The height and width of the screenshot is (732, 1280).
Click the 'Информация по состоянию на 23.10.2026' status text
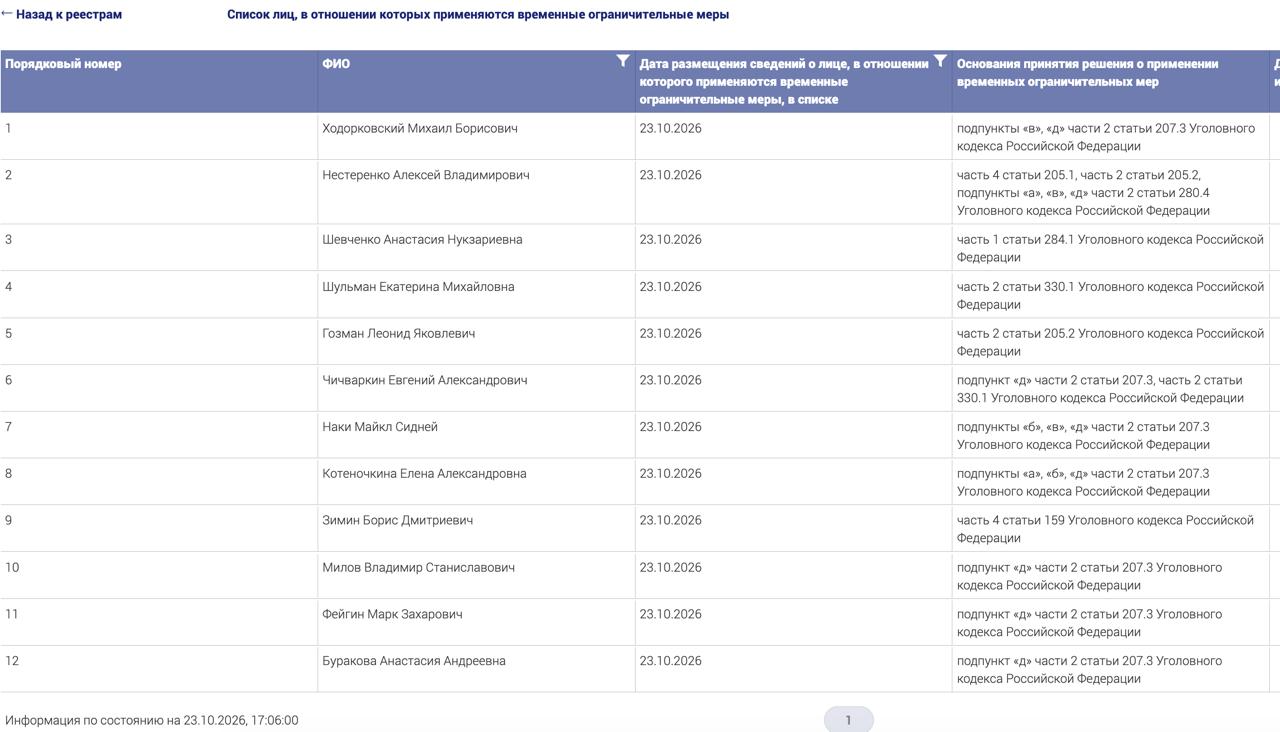(x=152, y=720)
